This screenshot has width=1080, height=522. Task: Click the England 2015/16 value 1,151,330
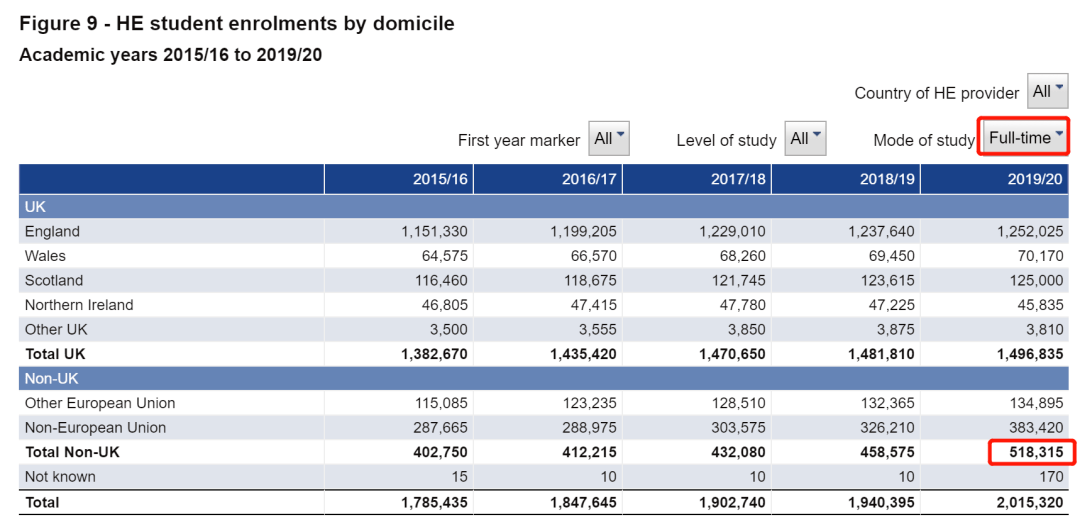point(435,231)
